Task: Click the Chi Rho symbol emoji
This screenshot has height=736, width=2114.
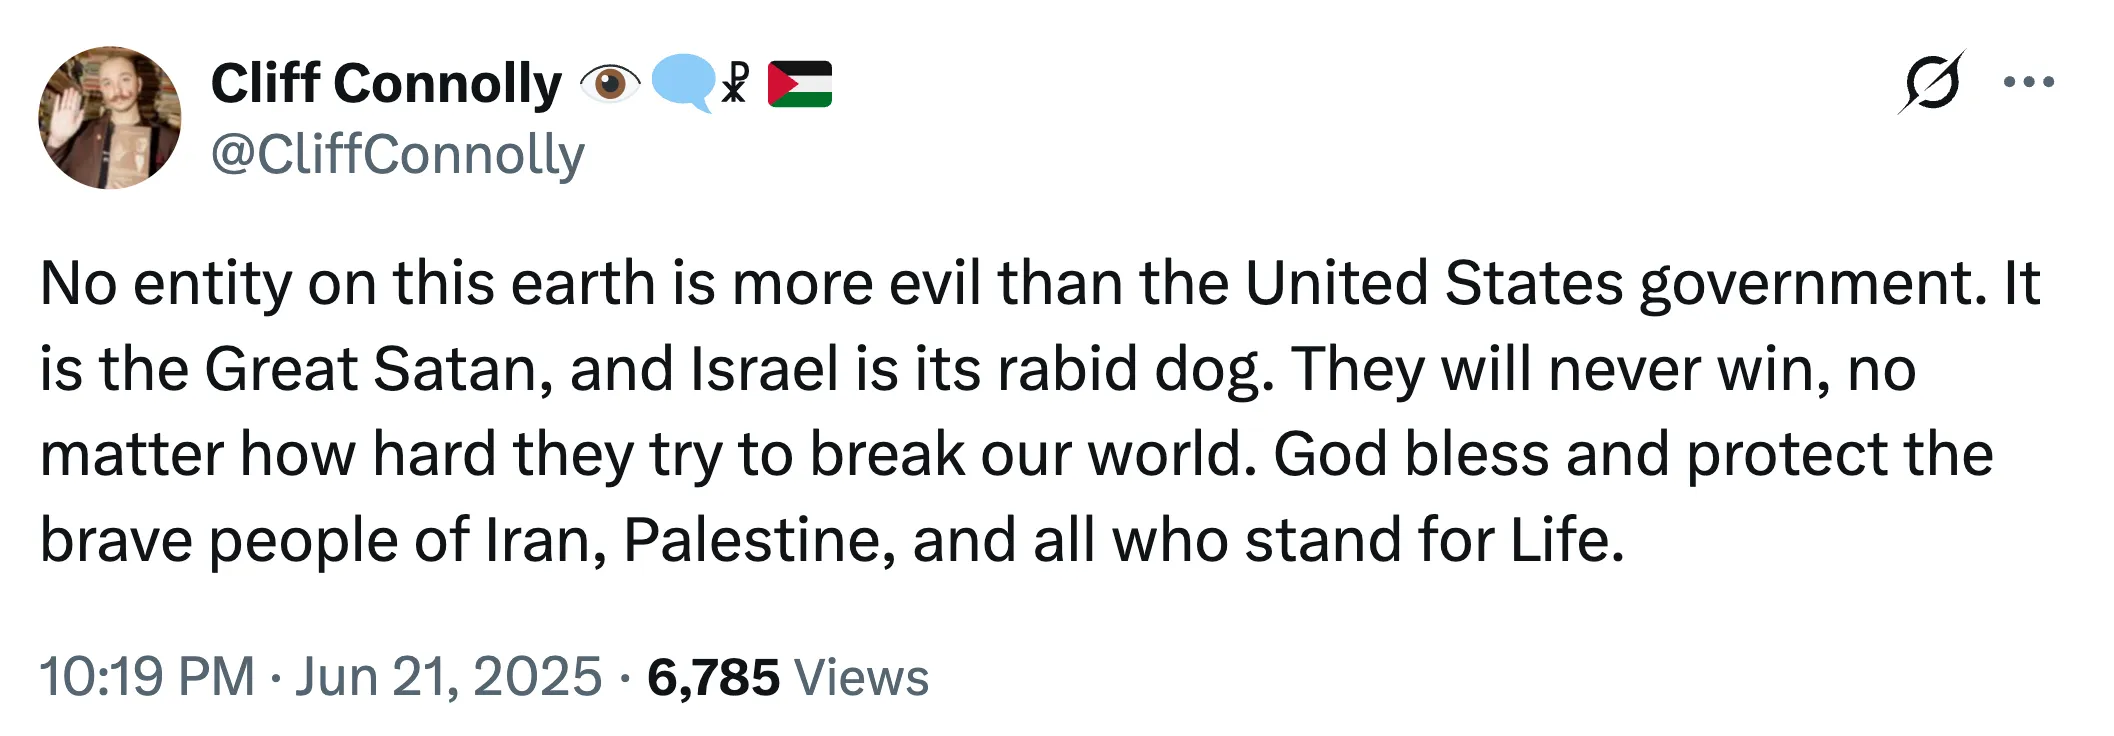Action: point(735,83)
